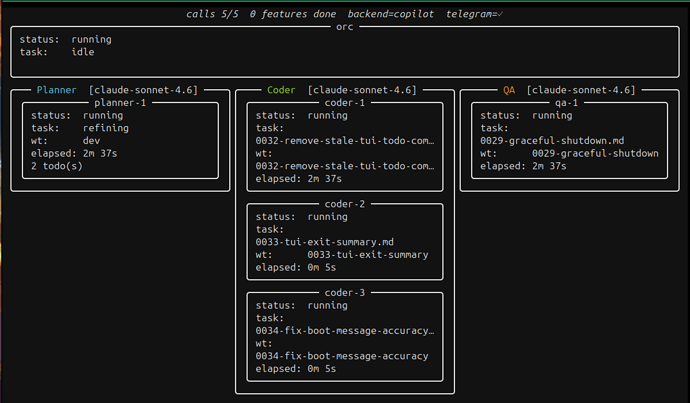Click the "wt:" label in coder-3
690x403 pixels.
[264, 344]
